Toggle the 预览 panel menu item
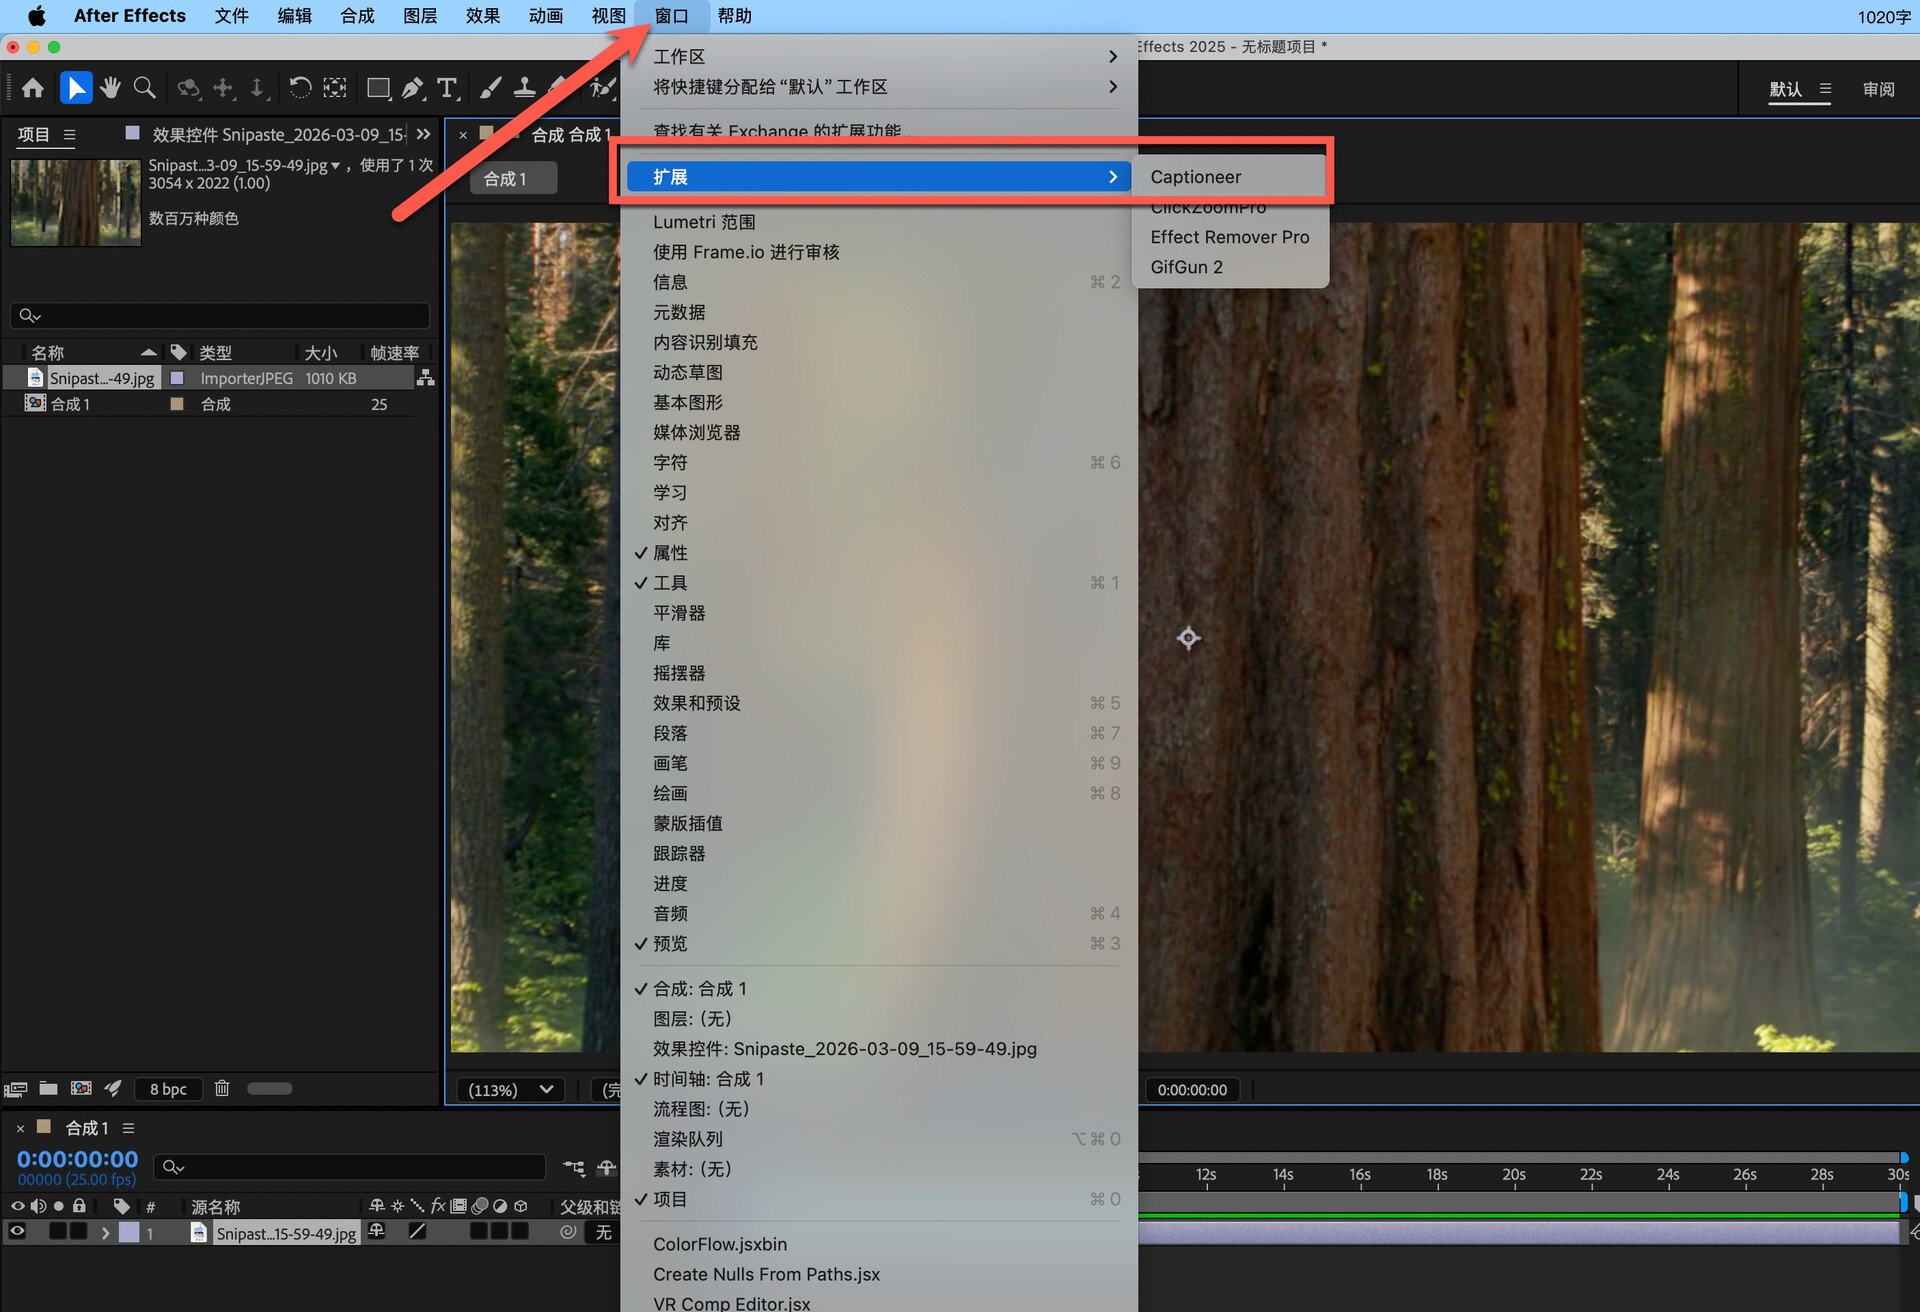 coord(670,944)
